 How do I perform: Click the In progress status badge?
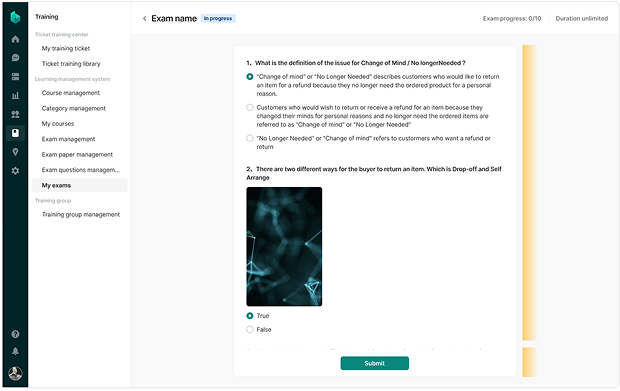coord(218,19)
